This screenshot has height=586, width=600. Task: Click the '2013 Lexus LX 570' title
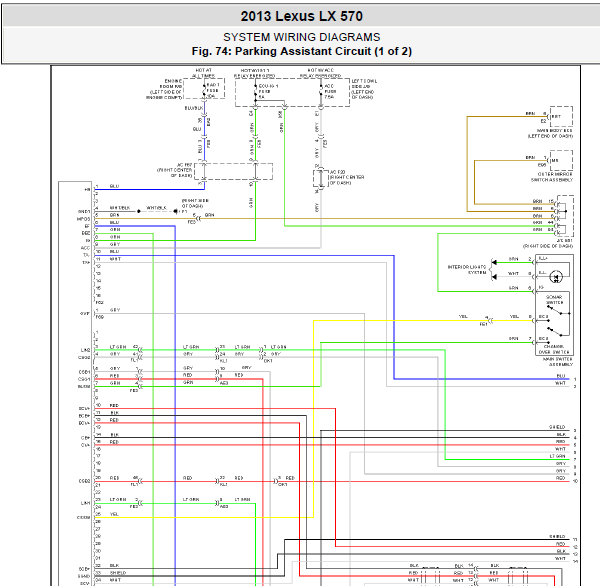[x=302, y=16]
